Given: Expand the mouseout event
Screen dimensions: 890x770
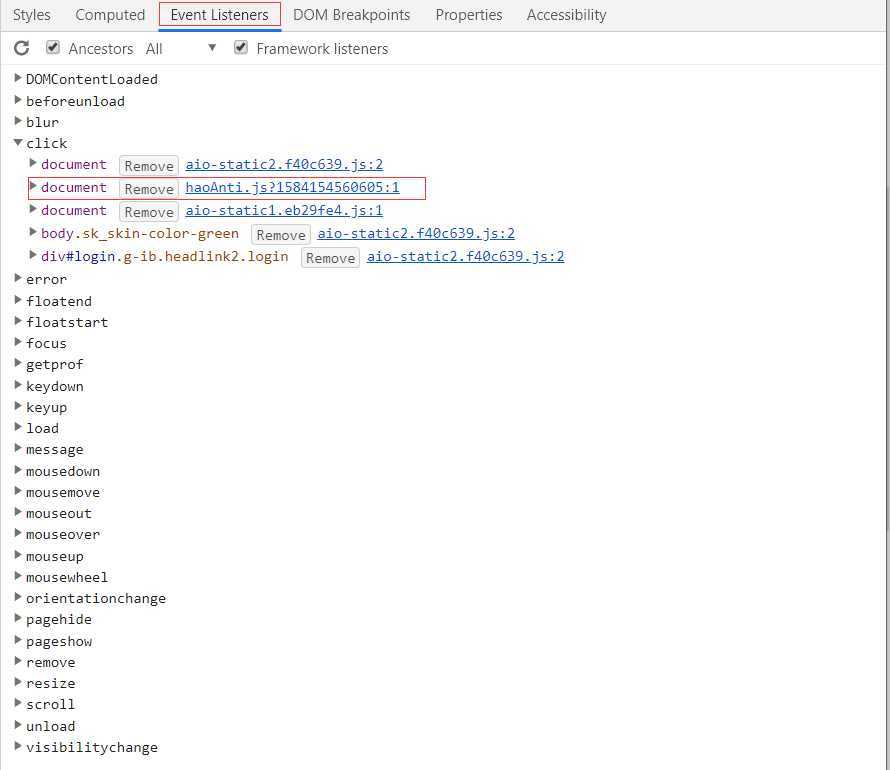Looking at the screenshot, I should click(x=18, y=512).
